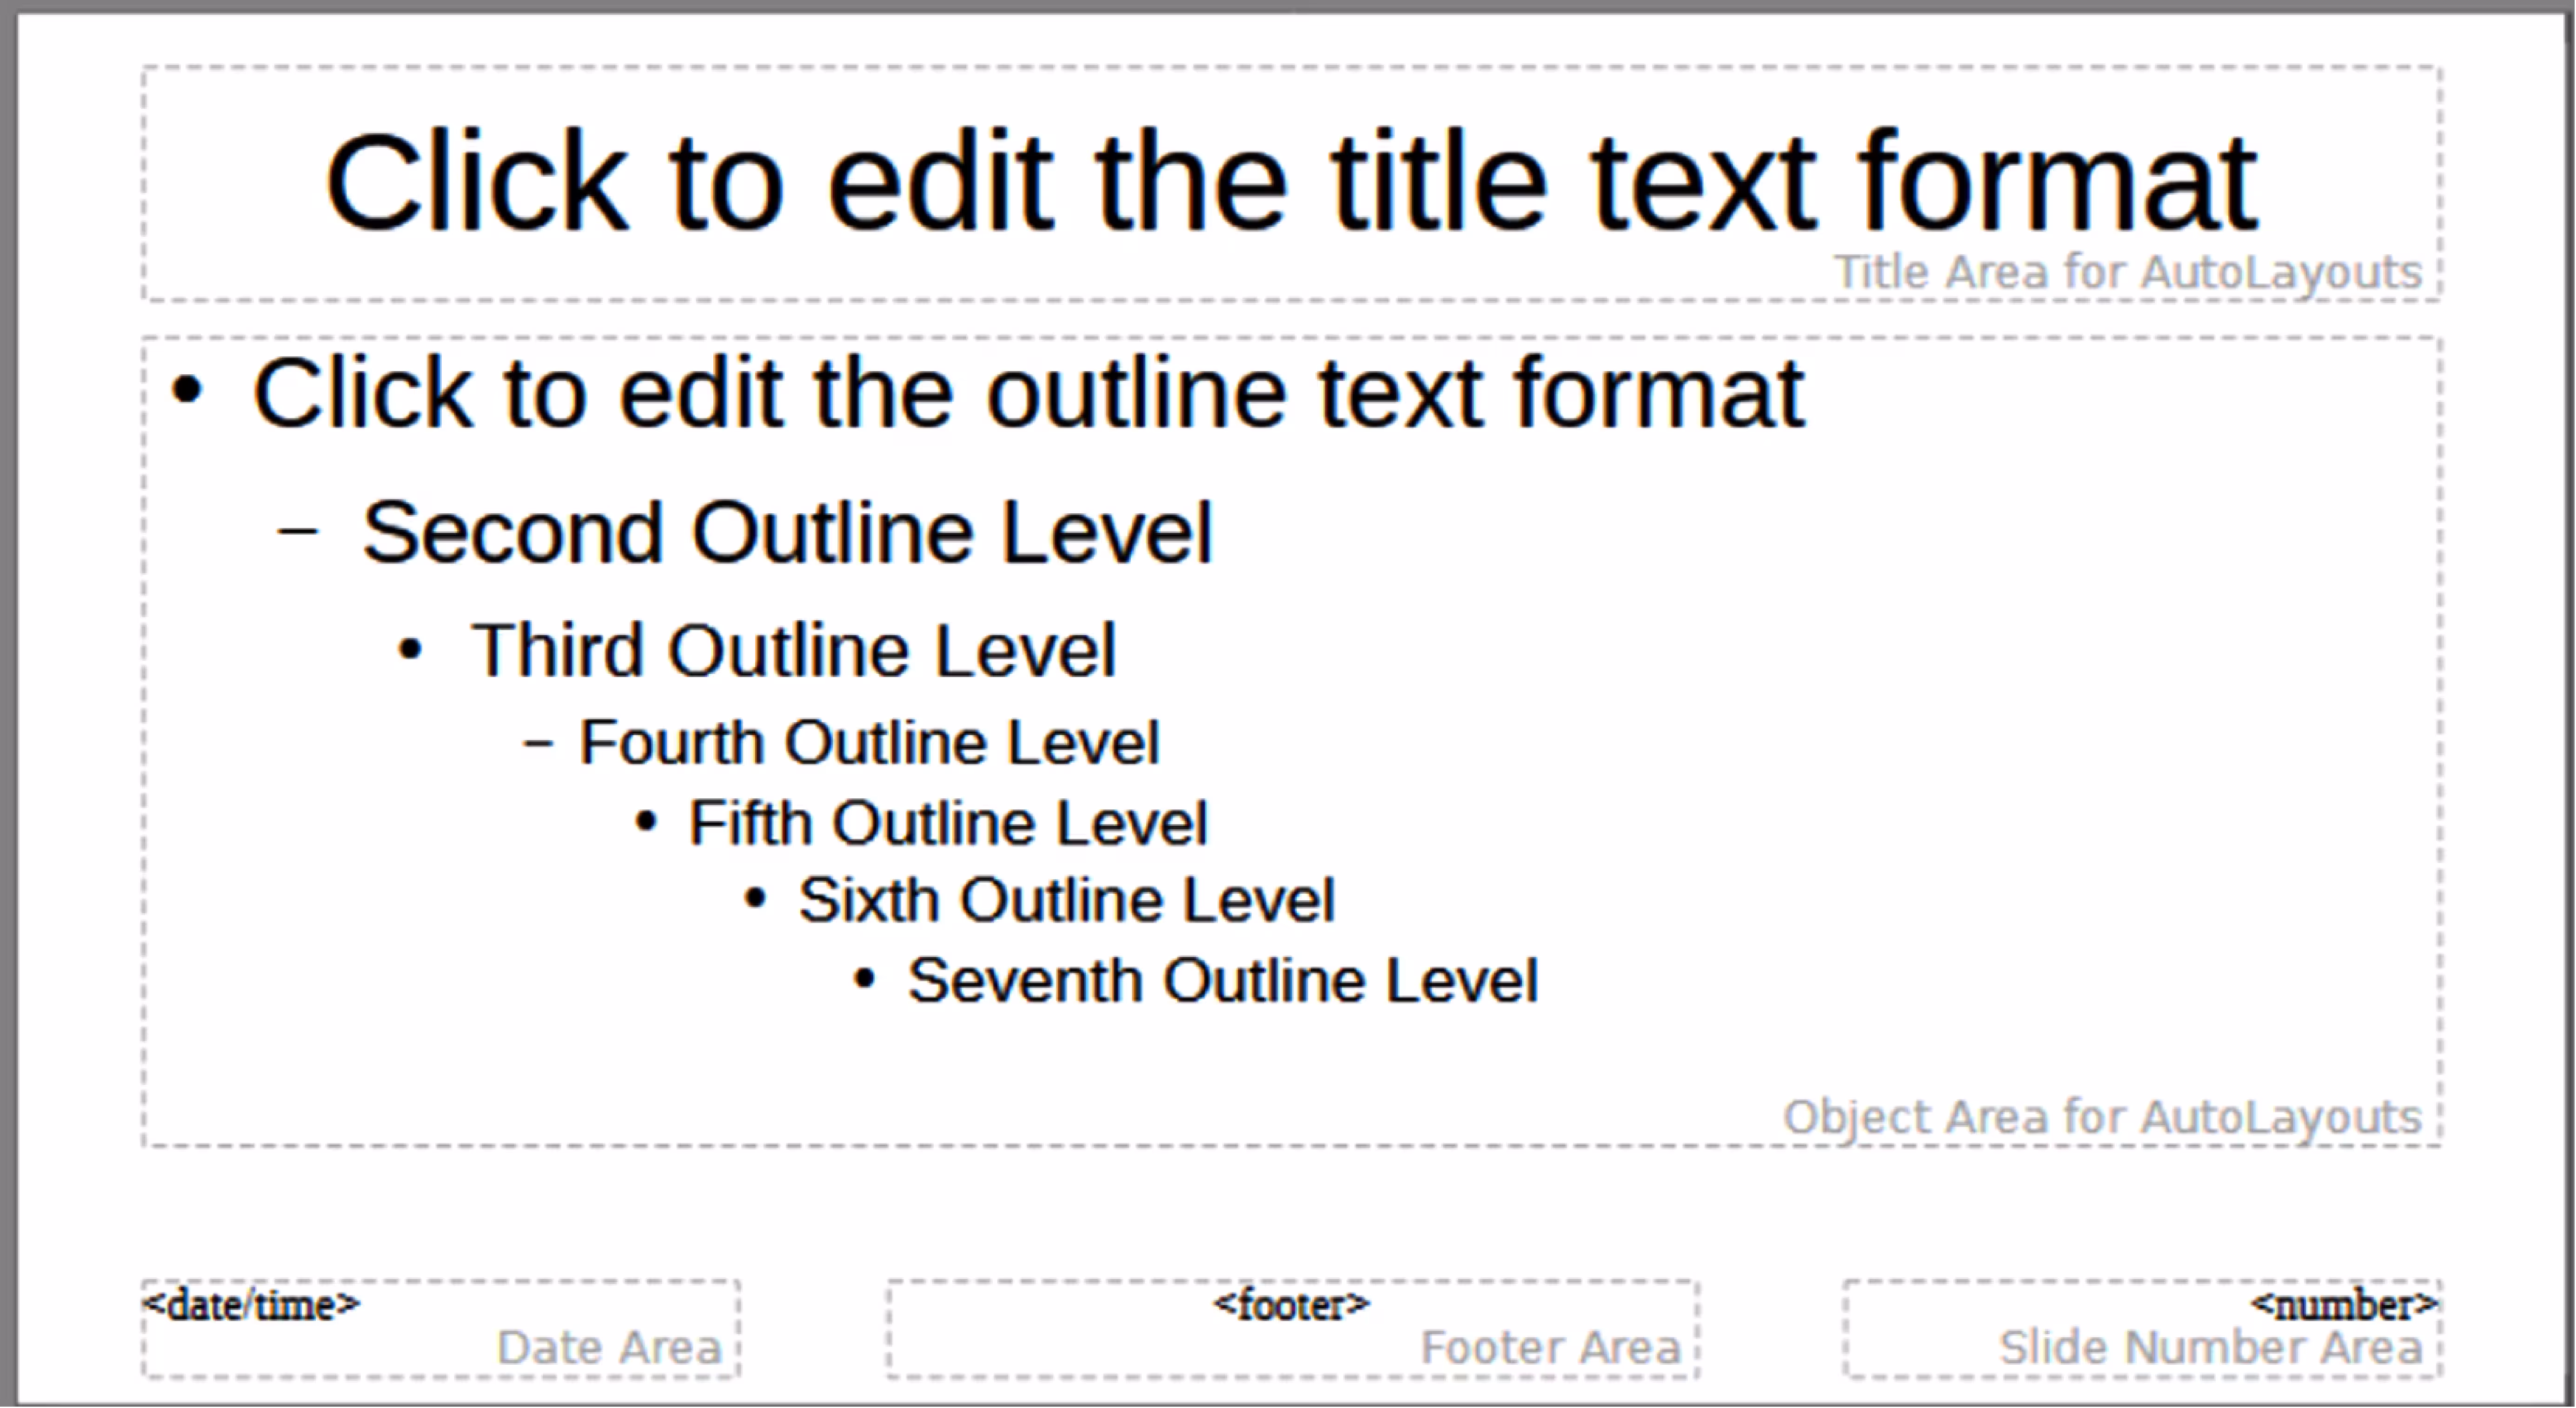Place cursor in "Fourth Outline Level"
This screenshot has height=1408, width=2576.
[869, 742]
